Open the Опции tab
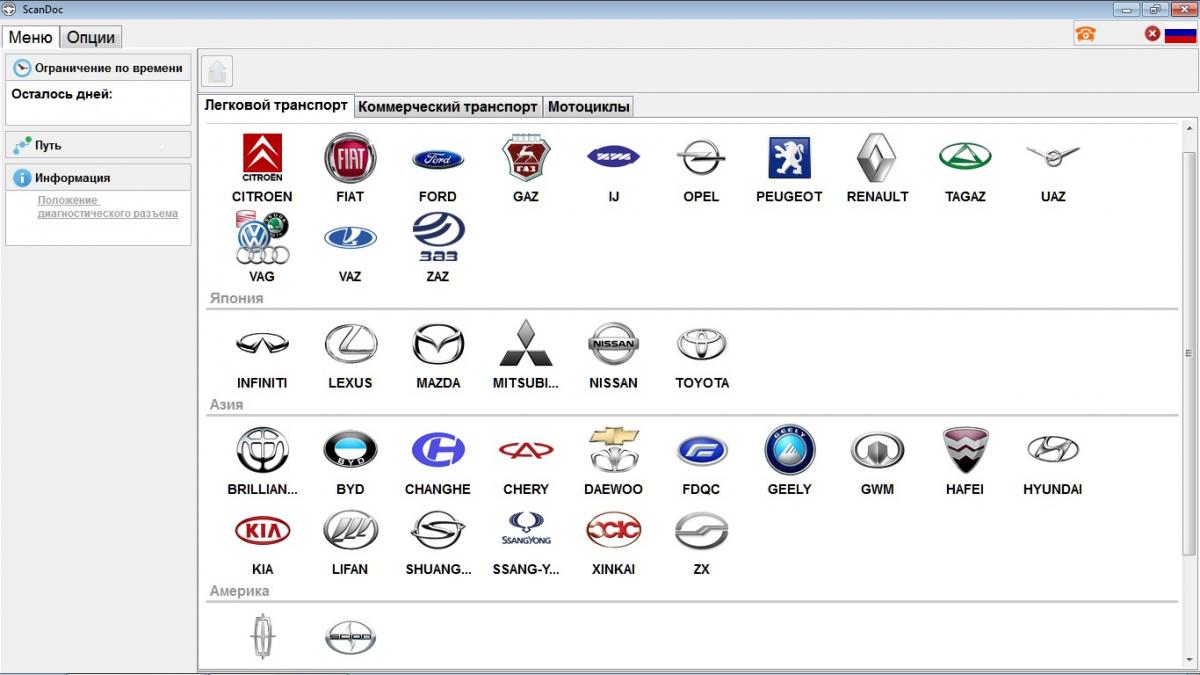The image size is (1200, 675). coord(91,37)
